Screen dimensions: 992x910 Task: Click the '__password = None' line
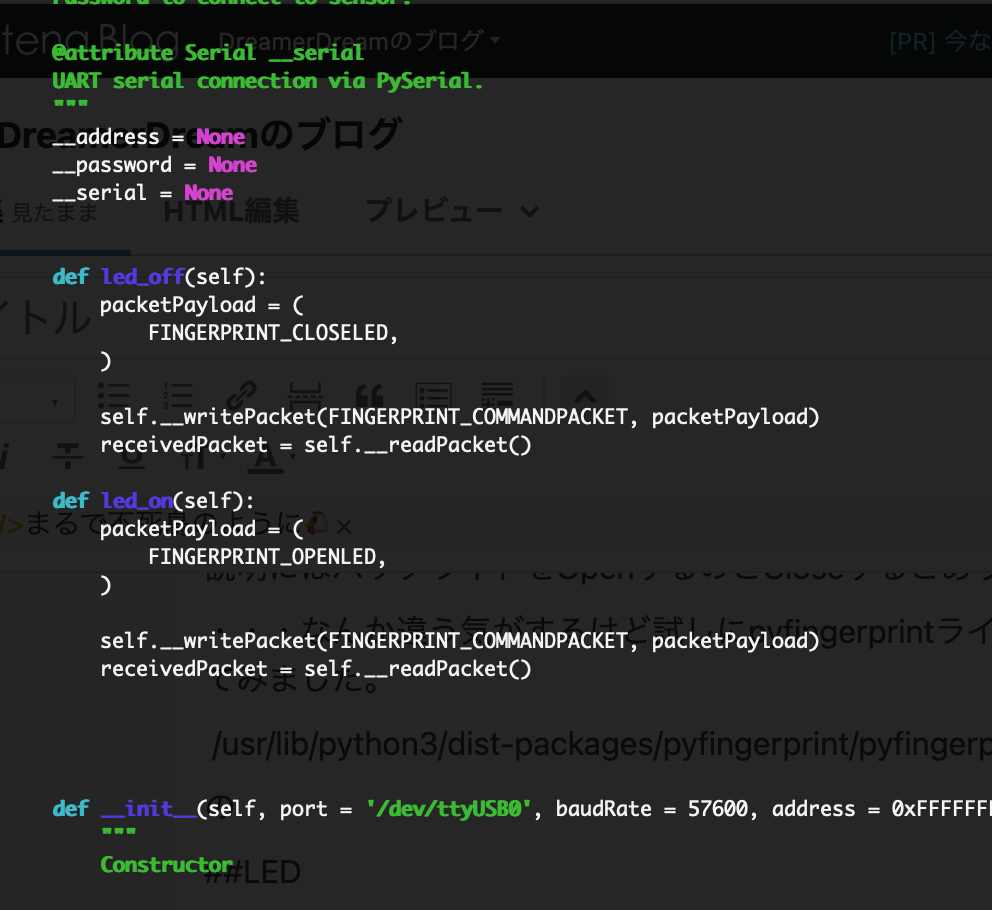(x=154, y=165)
